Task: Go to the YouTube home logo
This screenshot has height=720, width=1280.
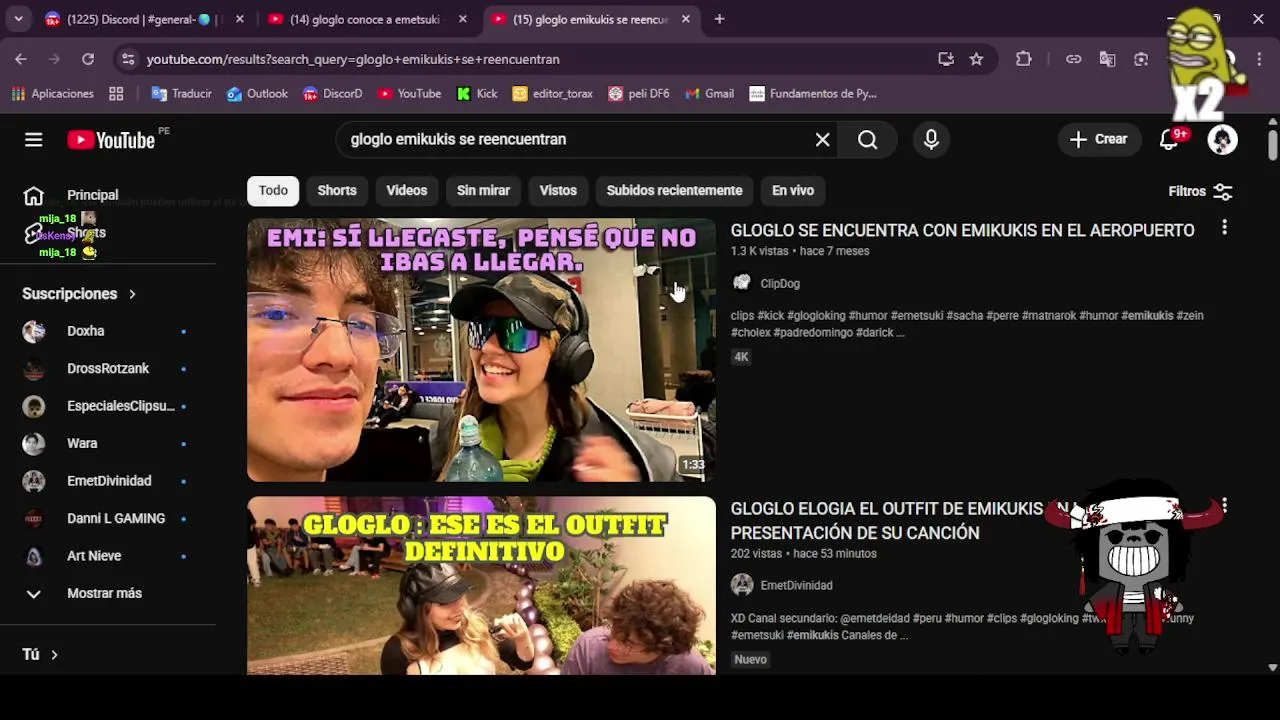Action: click(111, 140)
